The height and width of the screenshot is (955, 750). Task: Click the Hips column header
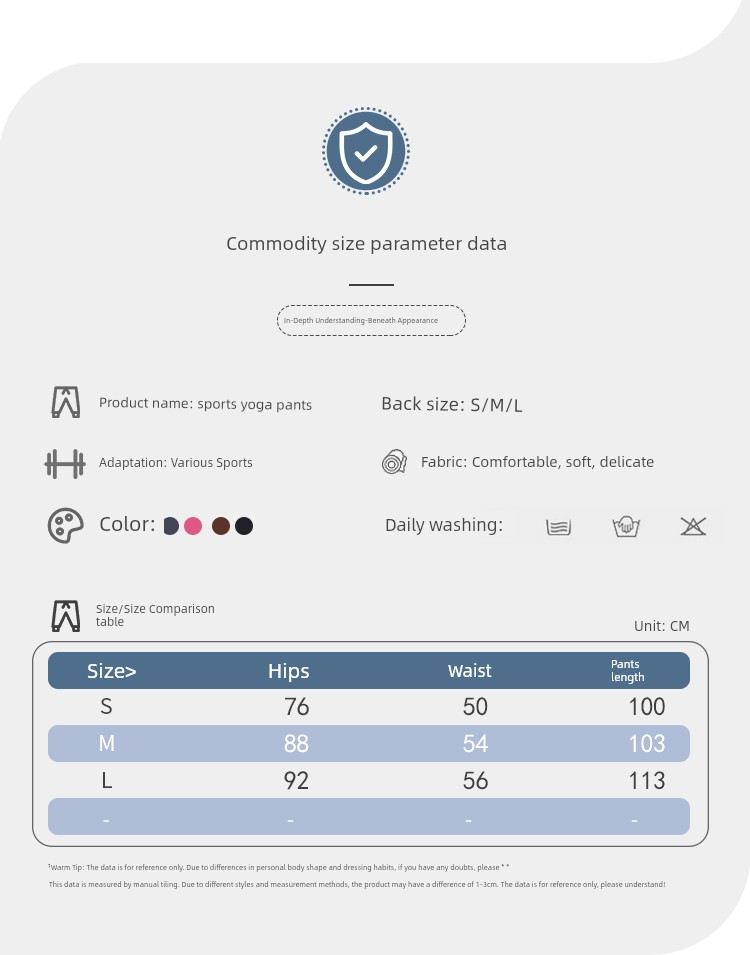coord(289,671)
